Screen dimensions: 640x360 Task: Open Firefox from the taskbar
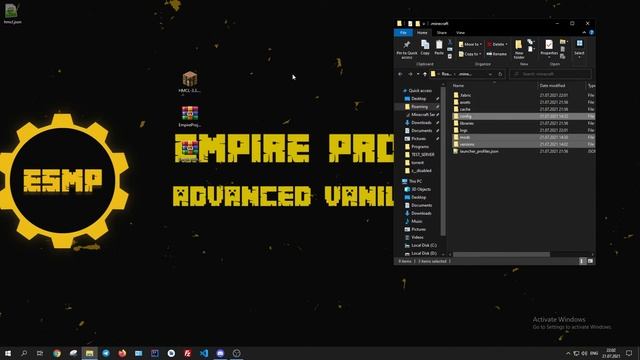click(122, 353)
